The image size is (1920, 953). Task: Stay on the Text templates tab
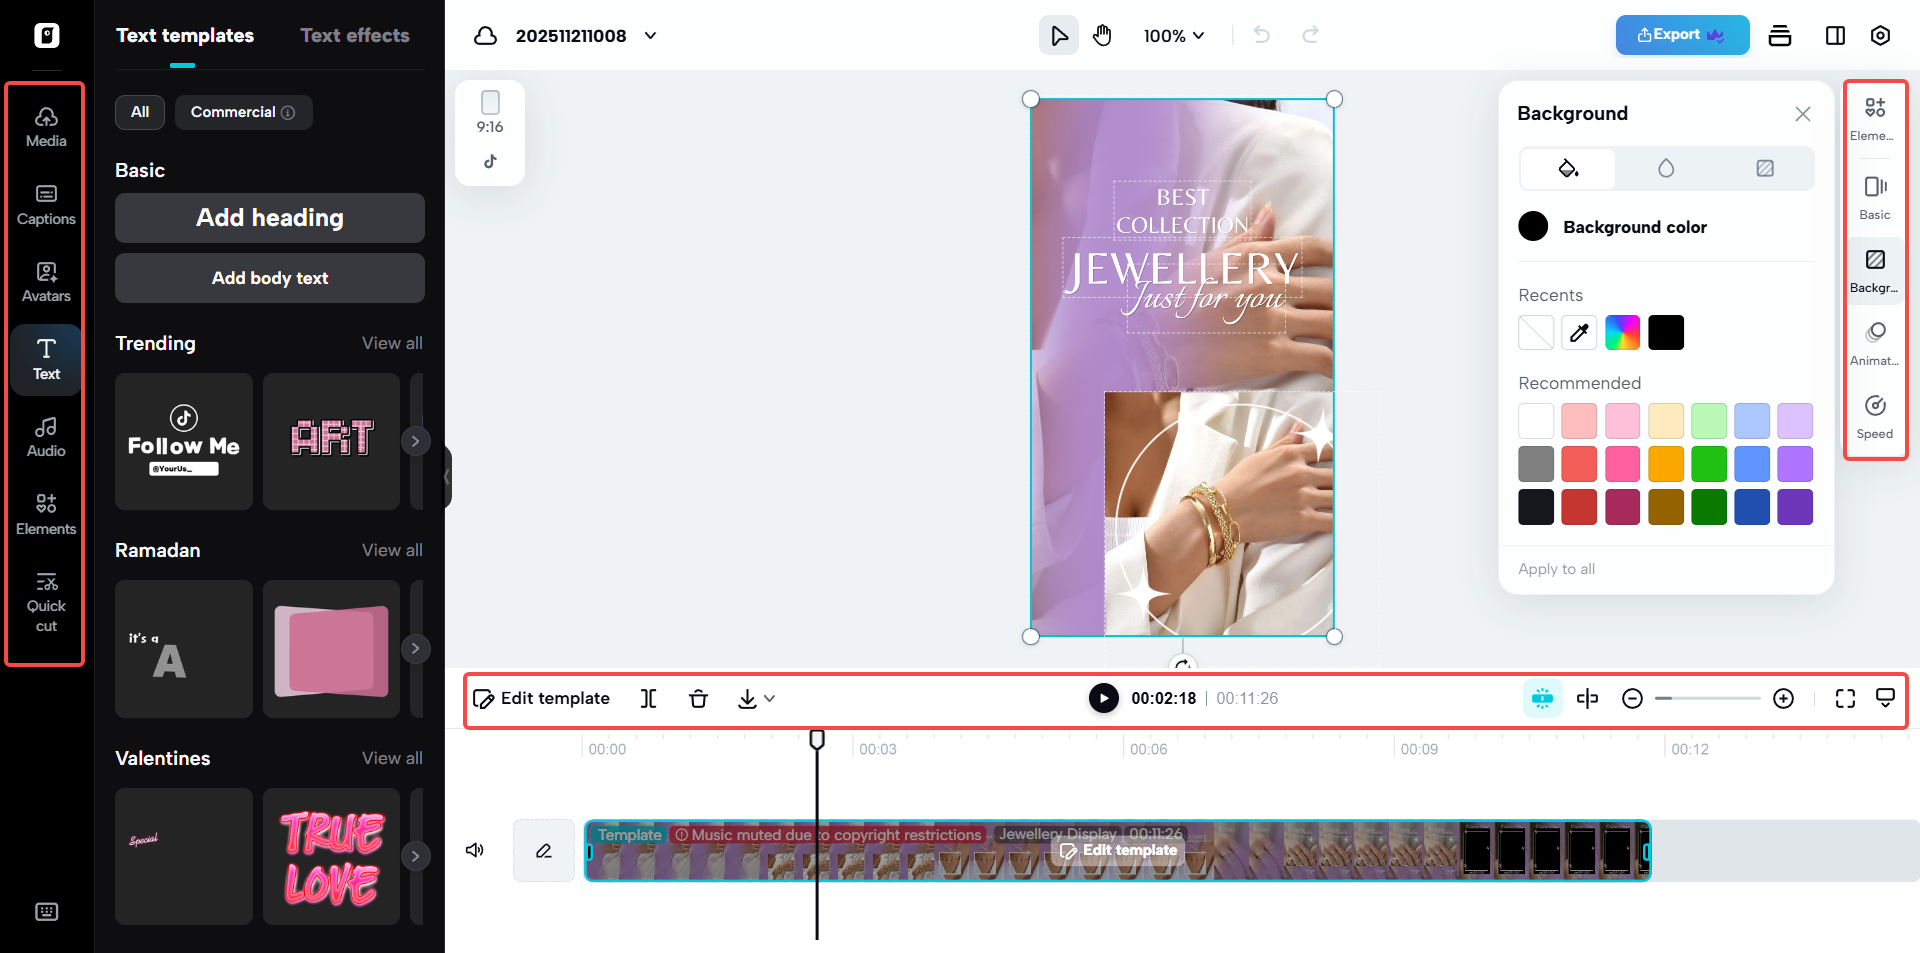pyautogui.click(x=184, y=35)
